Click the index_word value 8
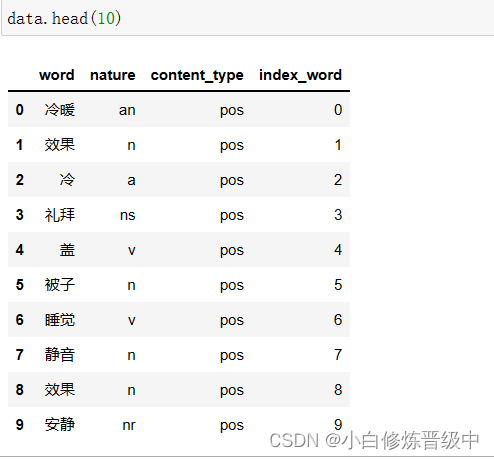The width and height of the screenshot is (494, 460). point(338,390)
